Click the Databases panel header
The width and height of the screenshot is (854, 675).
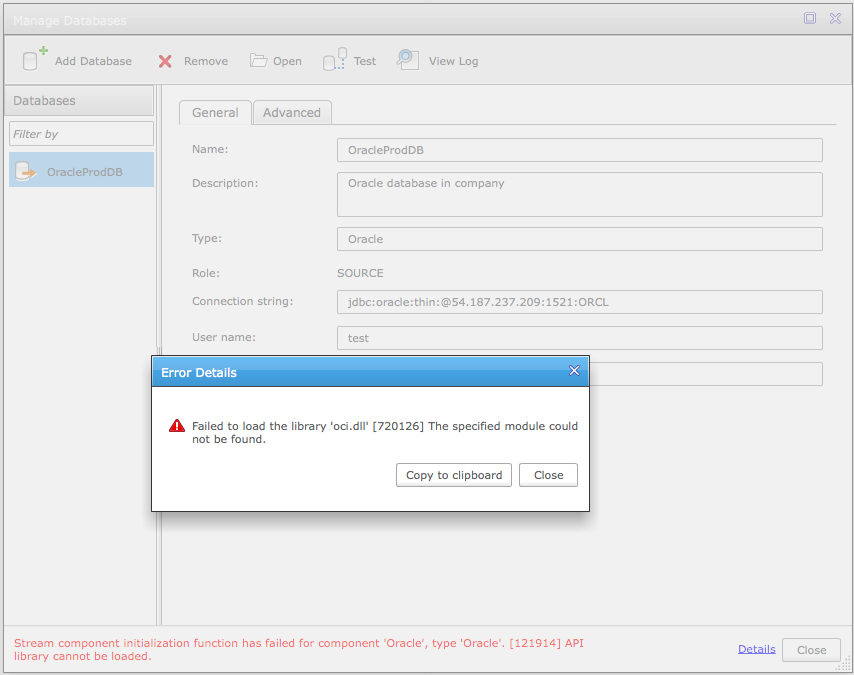(x=79, y=101)
